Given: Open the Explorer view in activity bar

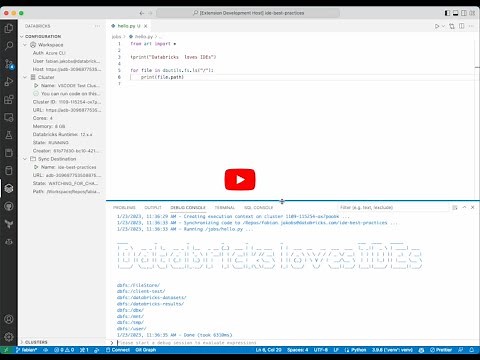Looking at the screenshot, I should pos(9,28).
